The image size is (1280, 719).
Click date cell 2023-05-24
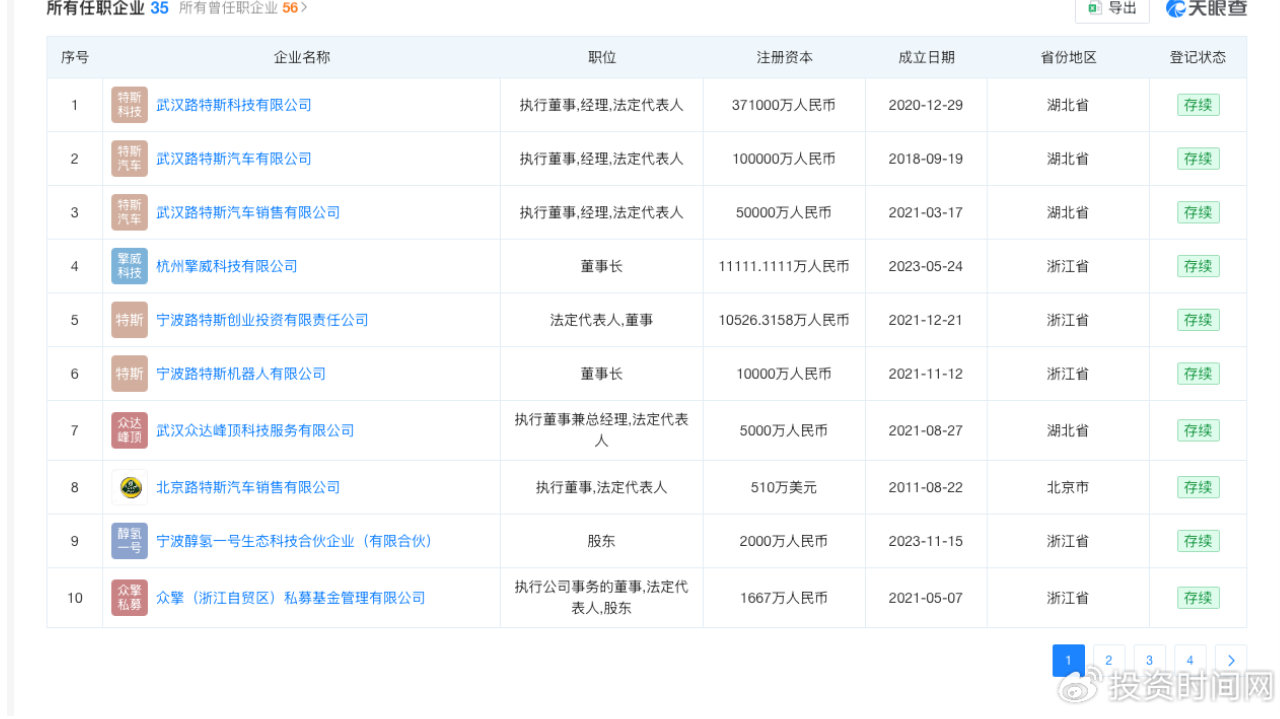pos(926,266)
